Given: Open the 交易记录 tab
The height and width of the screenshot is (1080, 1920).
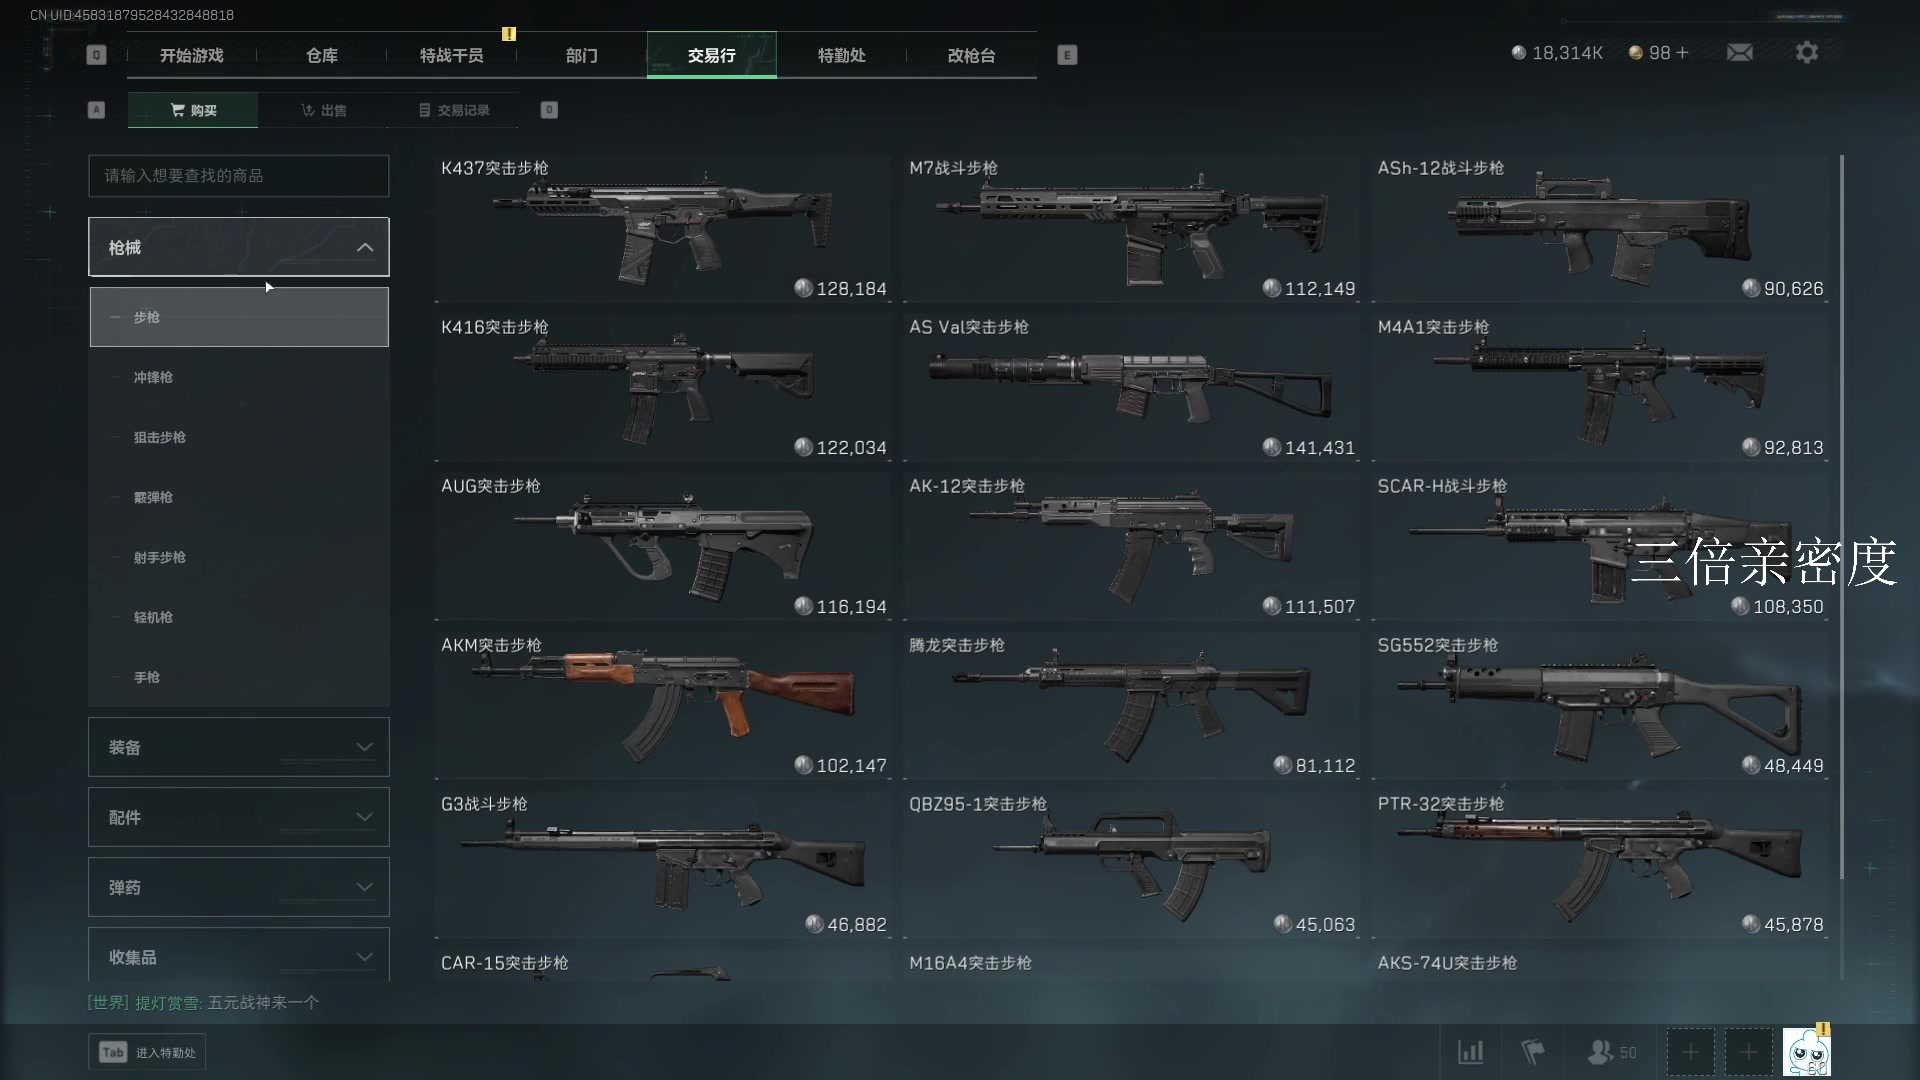Looking at the screenshot, I should (453, 110).
